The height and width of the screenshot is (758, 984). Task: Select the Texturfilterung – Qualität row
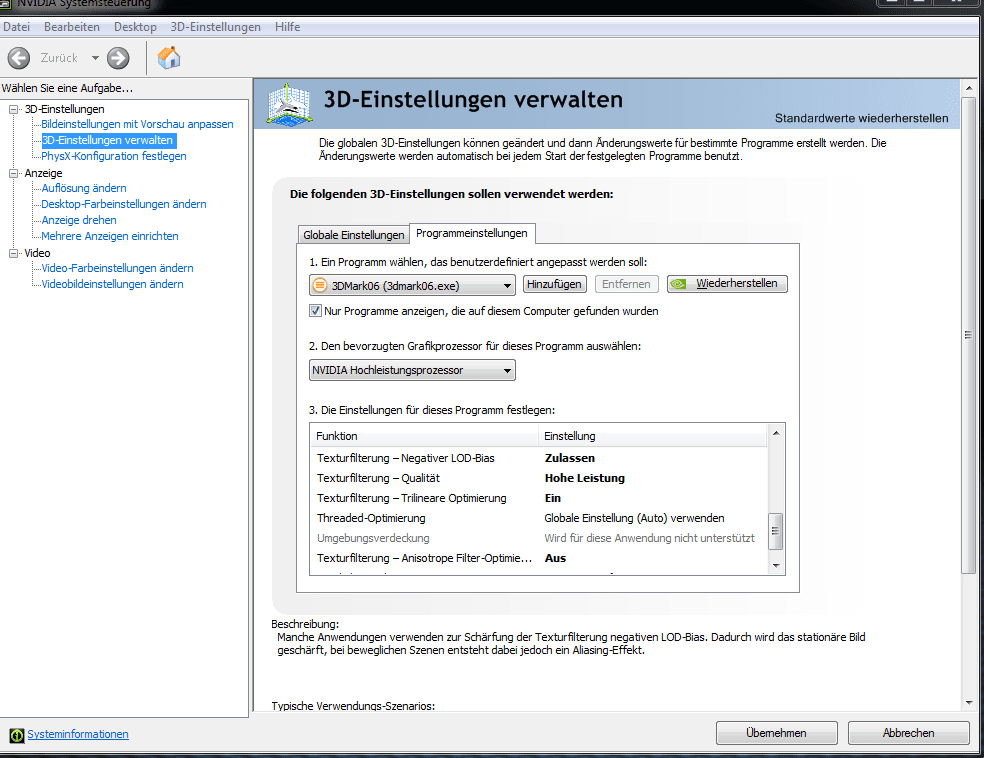[x=538, y=478]
